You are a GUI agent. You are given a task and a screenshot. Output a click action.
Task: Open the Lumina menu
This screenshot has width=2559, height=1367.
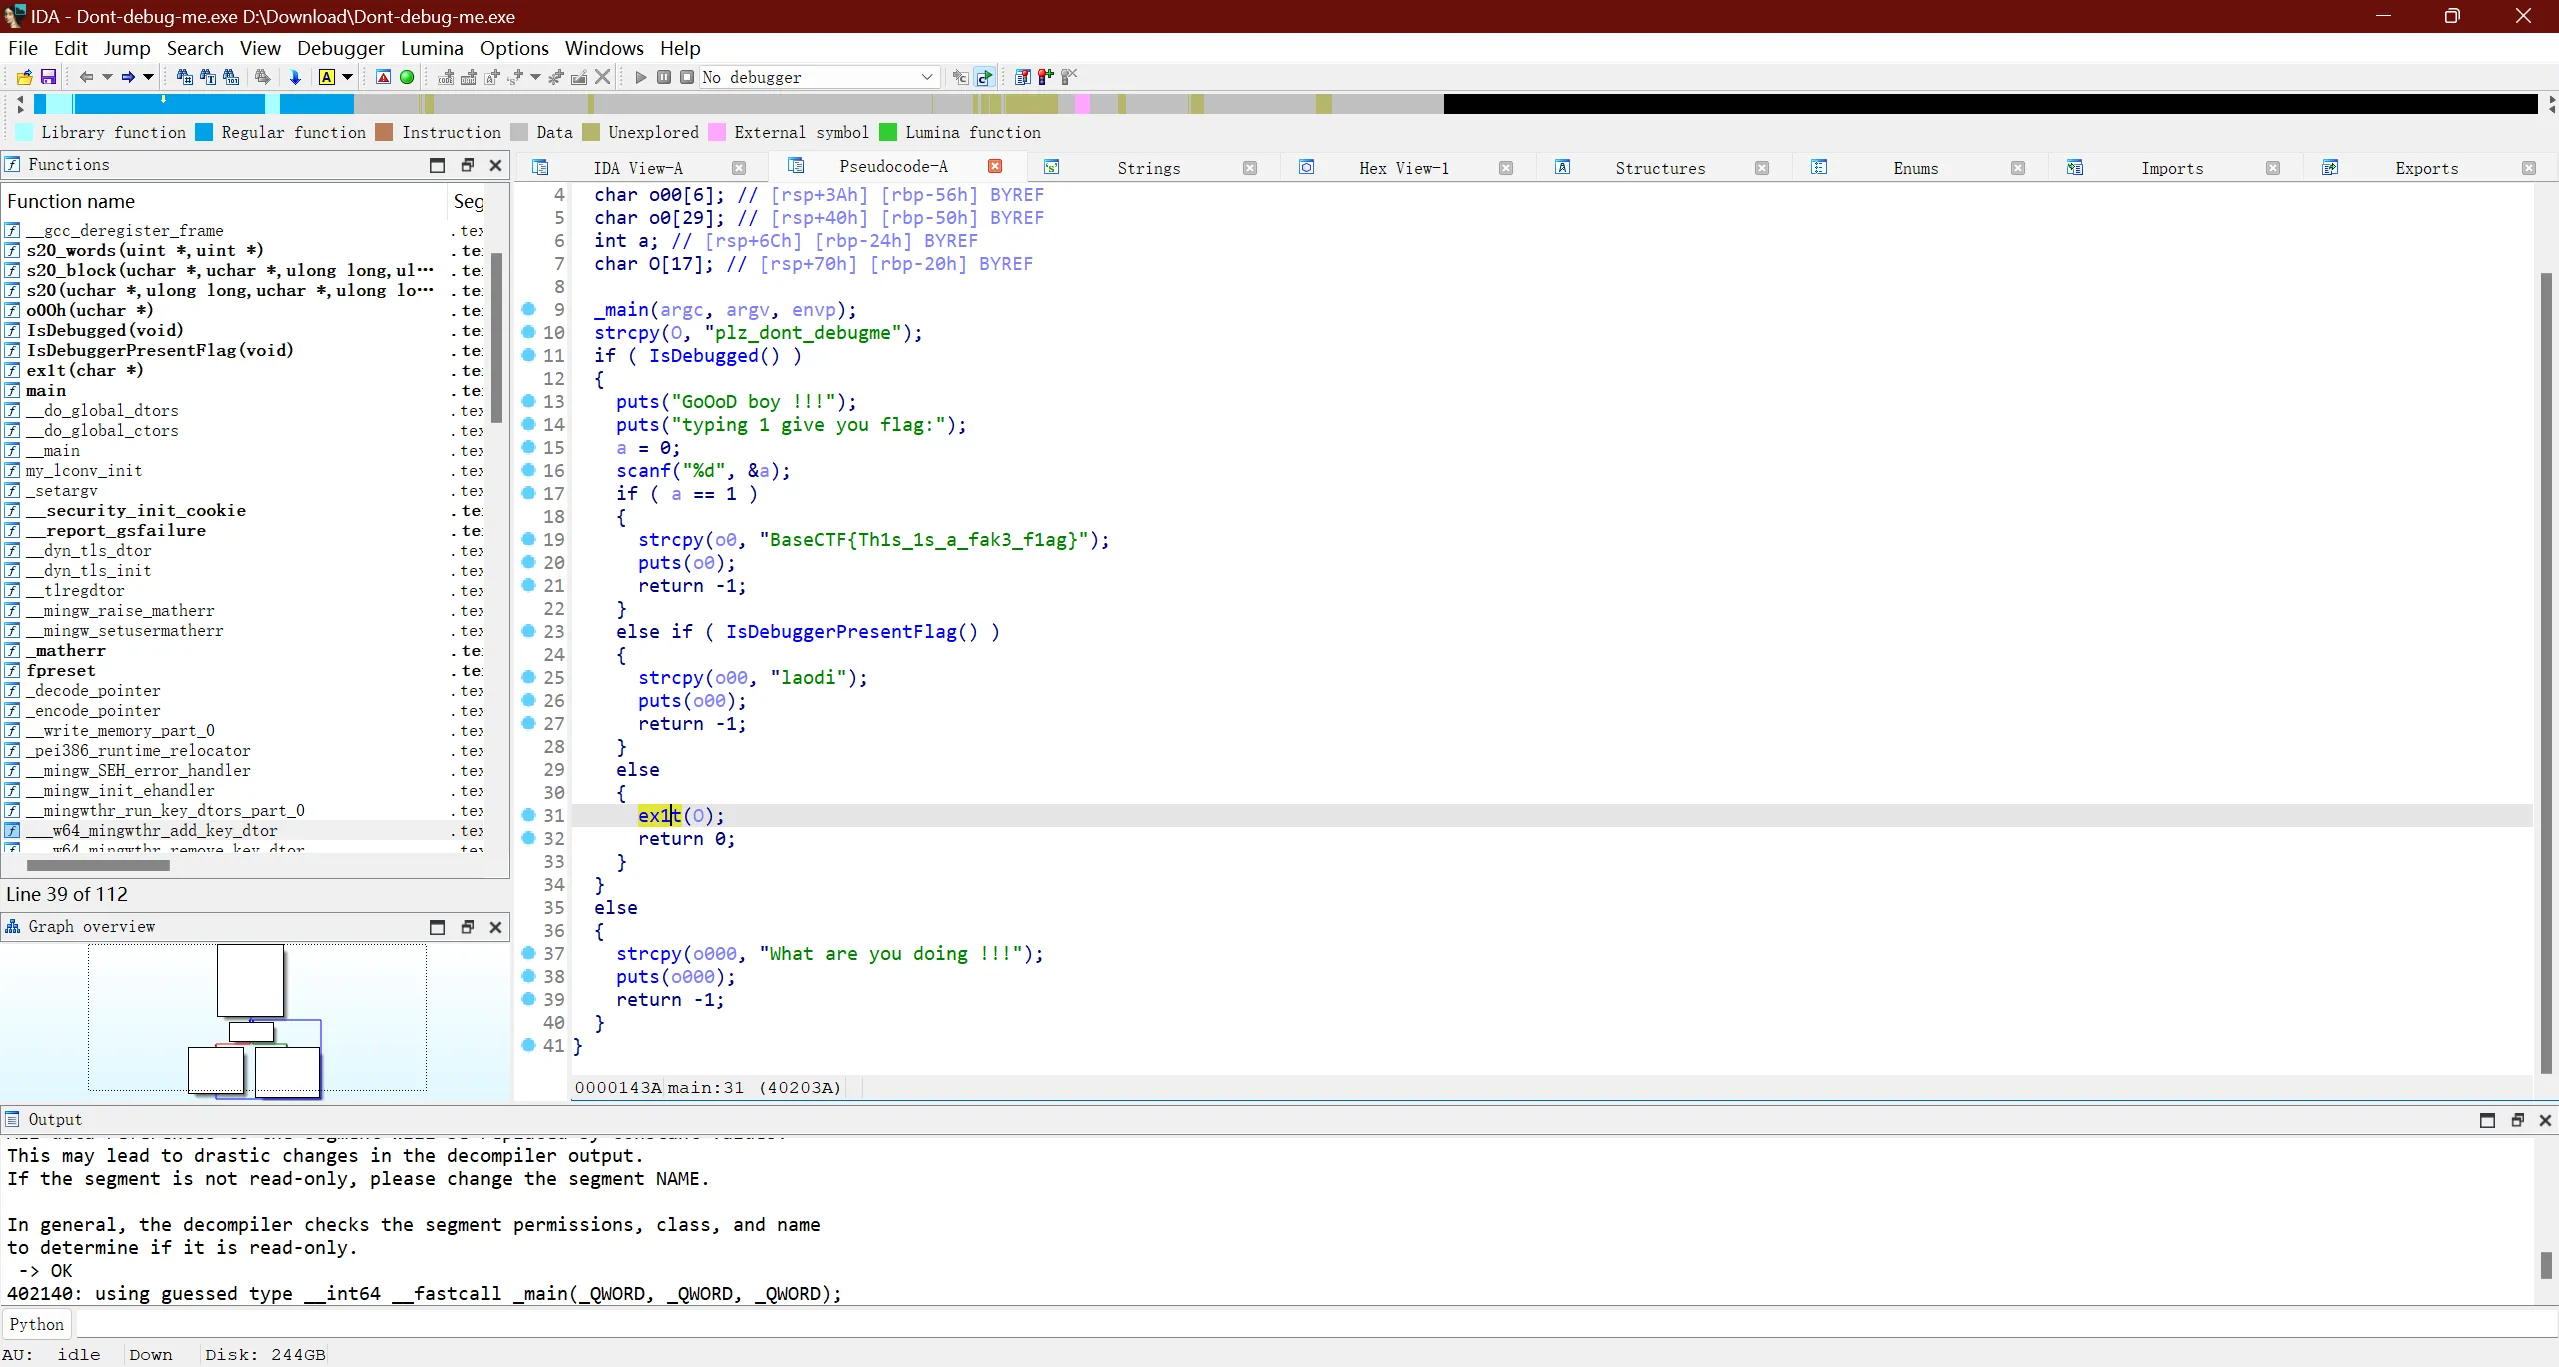point(431,48)
